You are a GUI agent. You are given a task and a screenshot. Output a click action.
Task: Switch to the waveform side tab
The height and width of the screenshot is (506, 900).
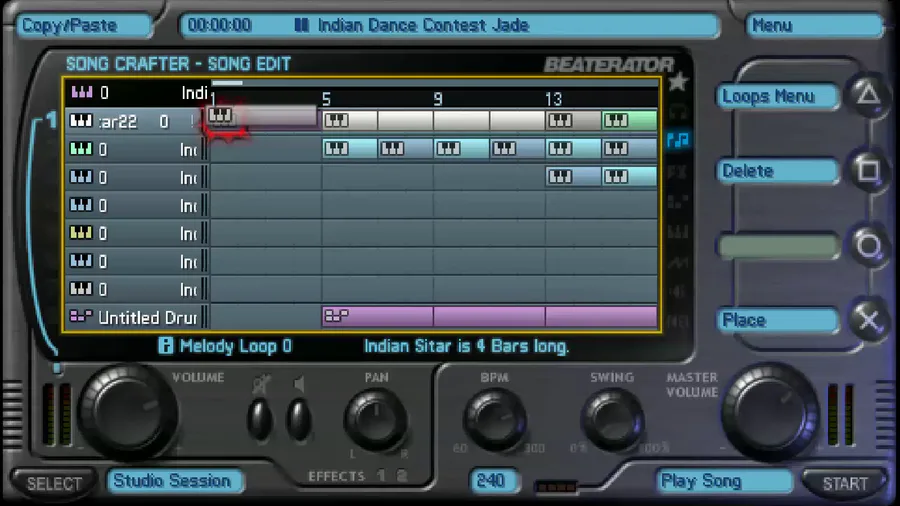(678, 262)
